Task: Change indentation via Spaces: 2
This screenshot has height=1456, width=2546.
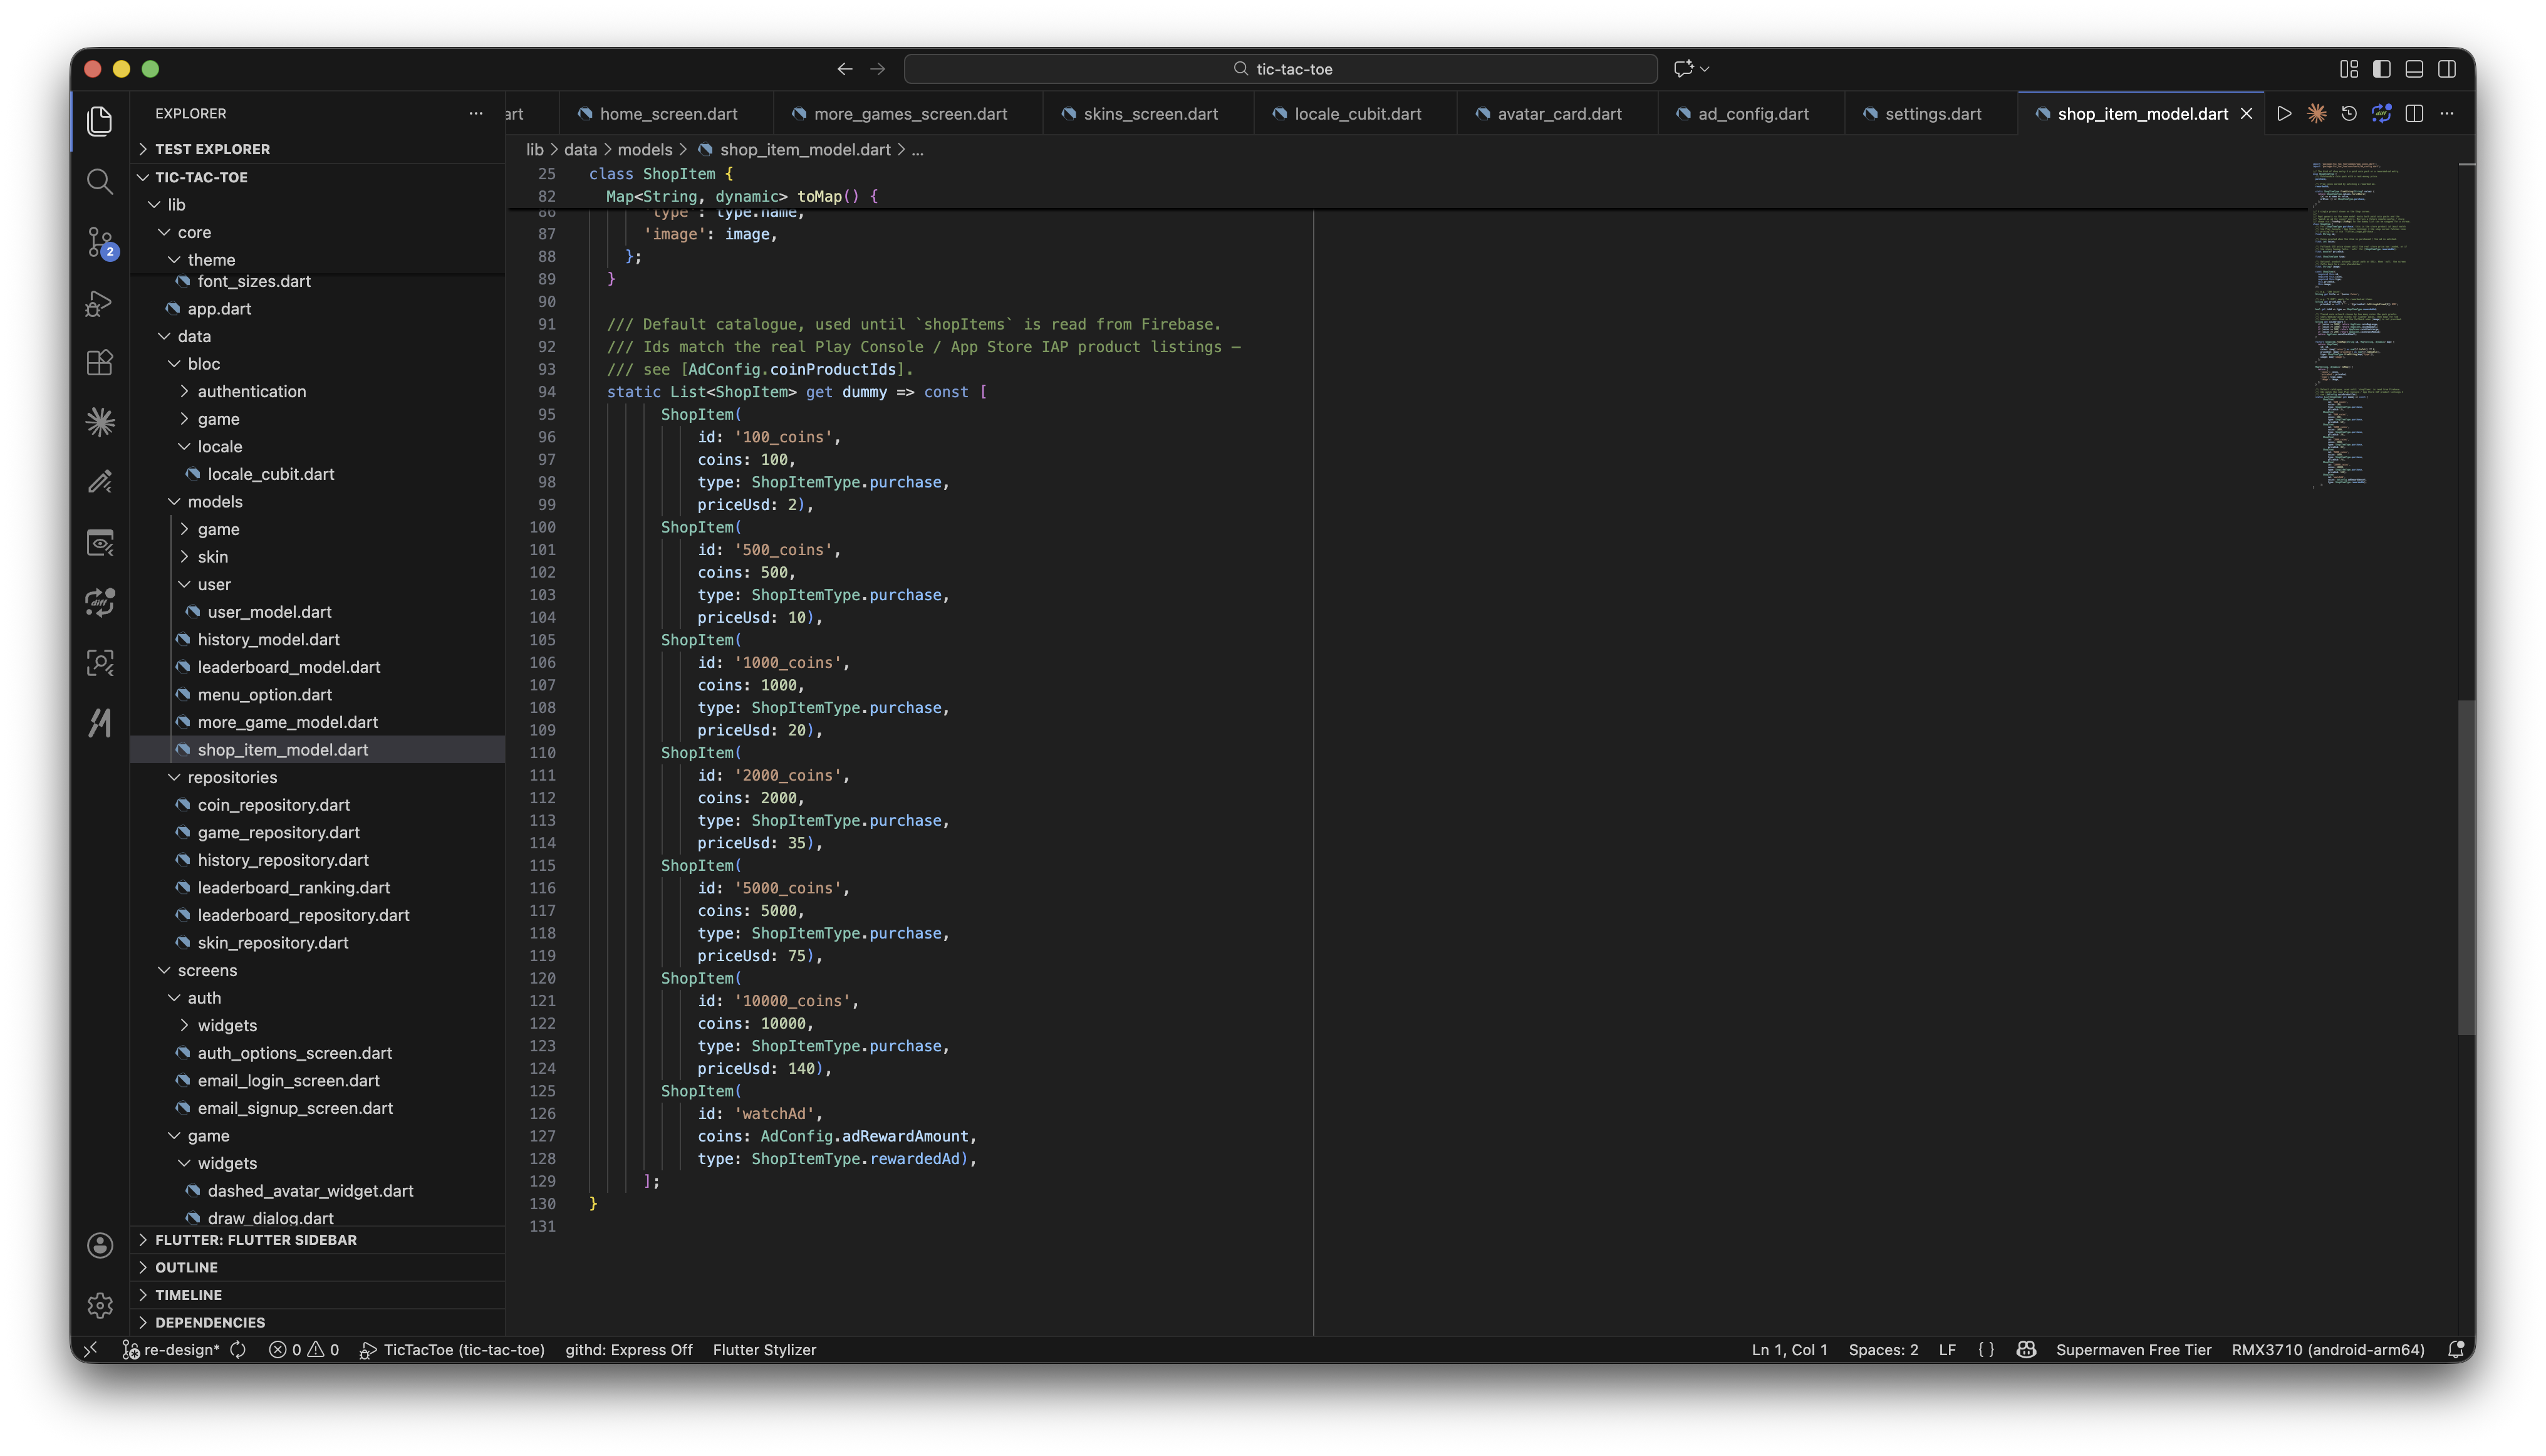Action: [1883, 1350]
